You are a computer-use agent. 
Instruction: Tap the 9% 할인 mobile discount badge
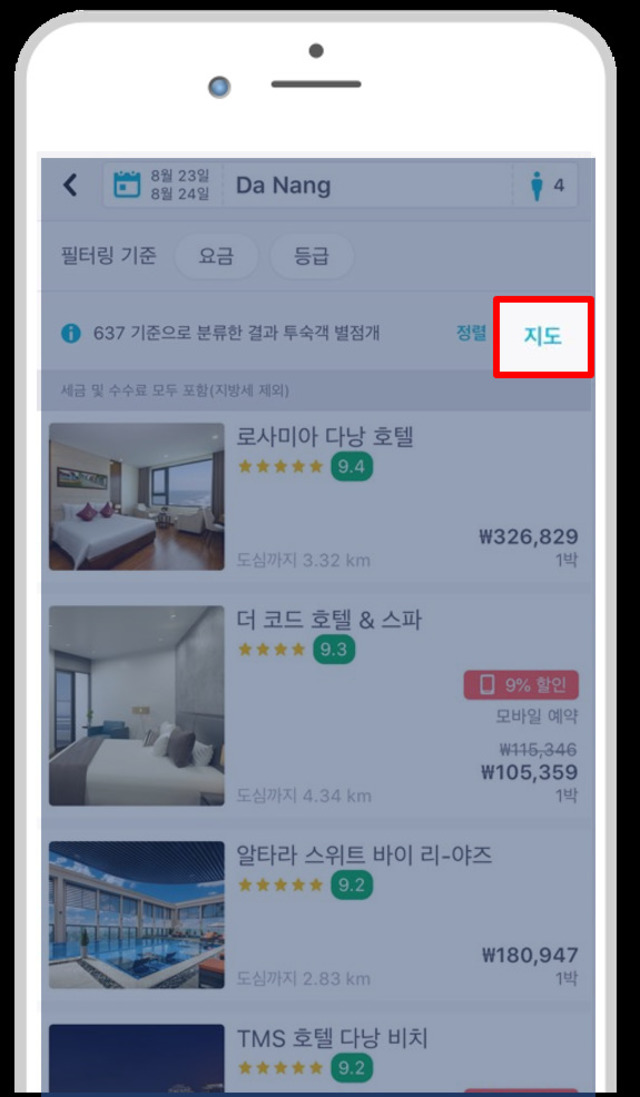point(521,685)
